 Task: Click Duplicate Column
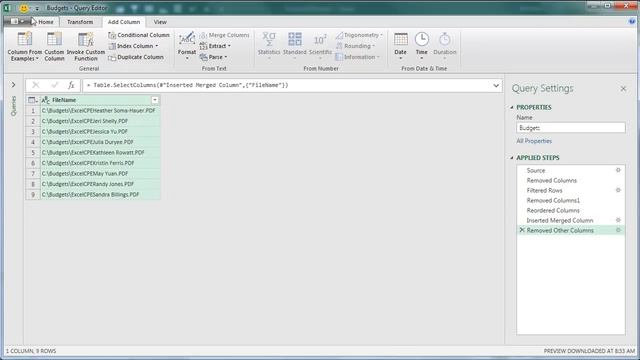pos(136,57)
